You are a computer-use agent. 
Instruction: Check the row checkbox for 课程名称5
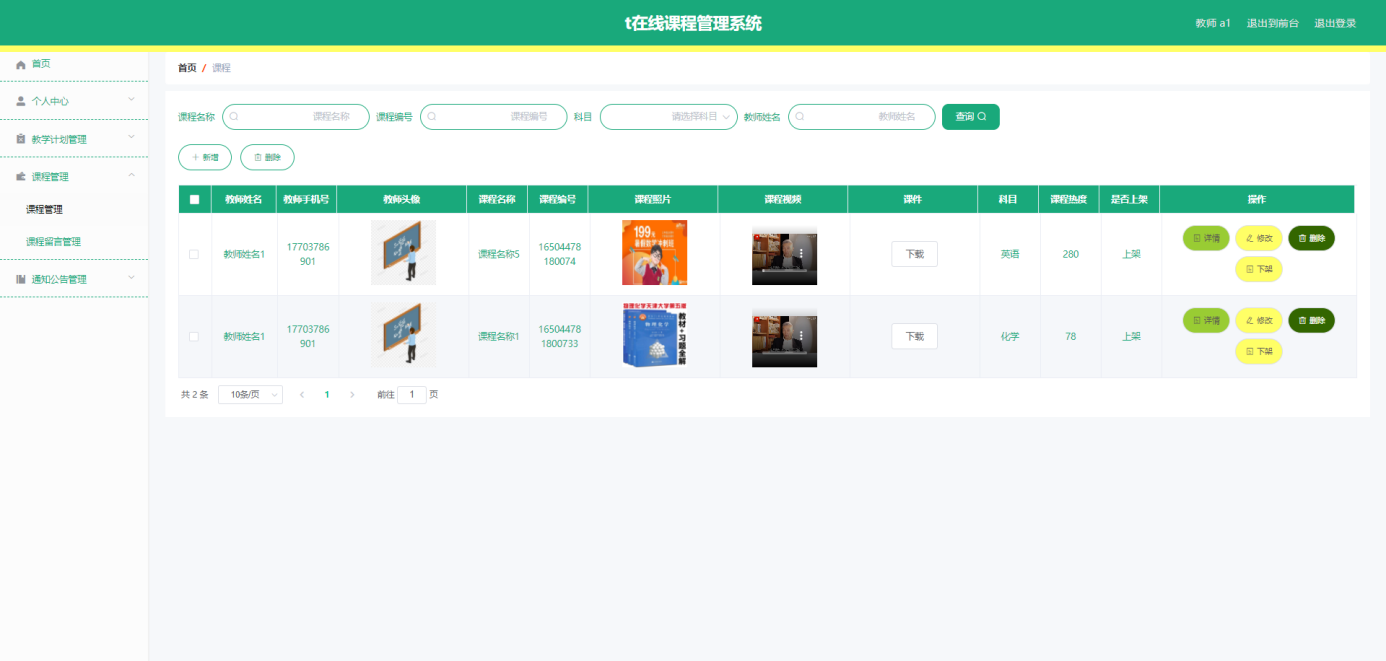(194, 253)
